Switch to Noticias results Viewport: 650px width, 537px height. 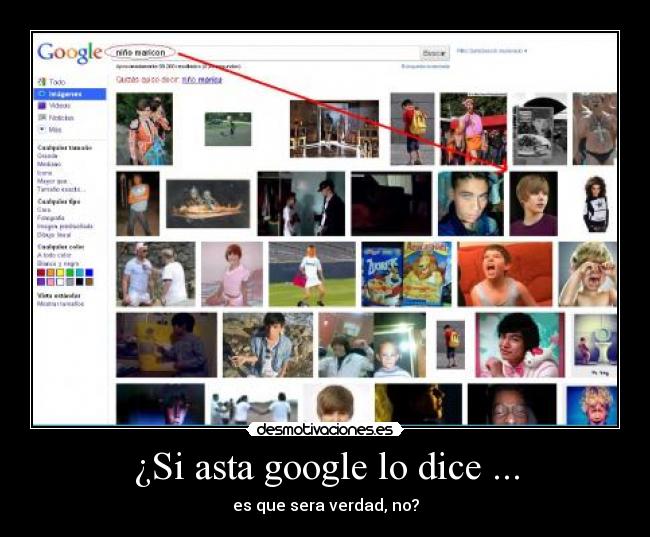click(61, 118)
